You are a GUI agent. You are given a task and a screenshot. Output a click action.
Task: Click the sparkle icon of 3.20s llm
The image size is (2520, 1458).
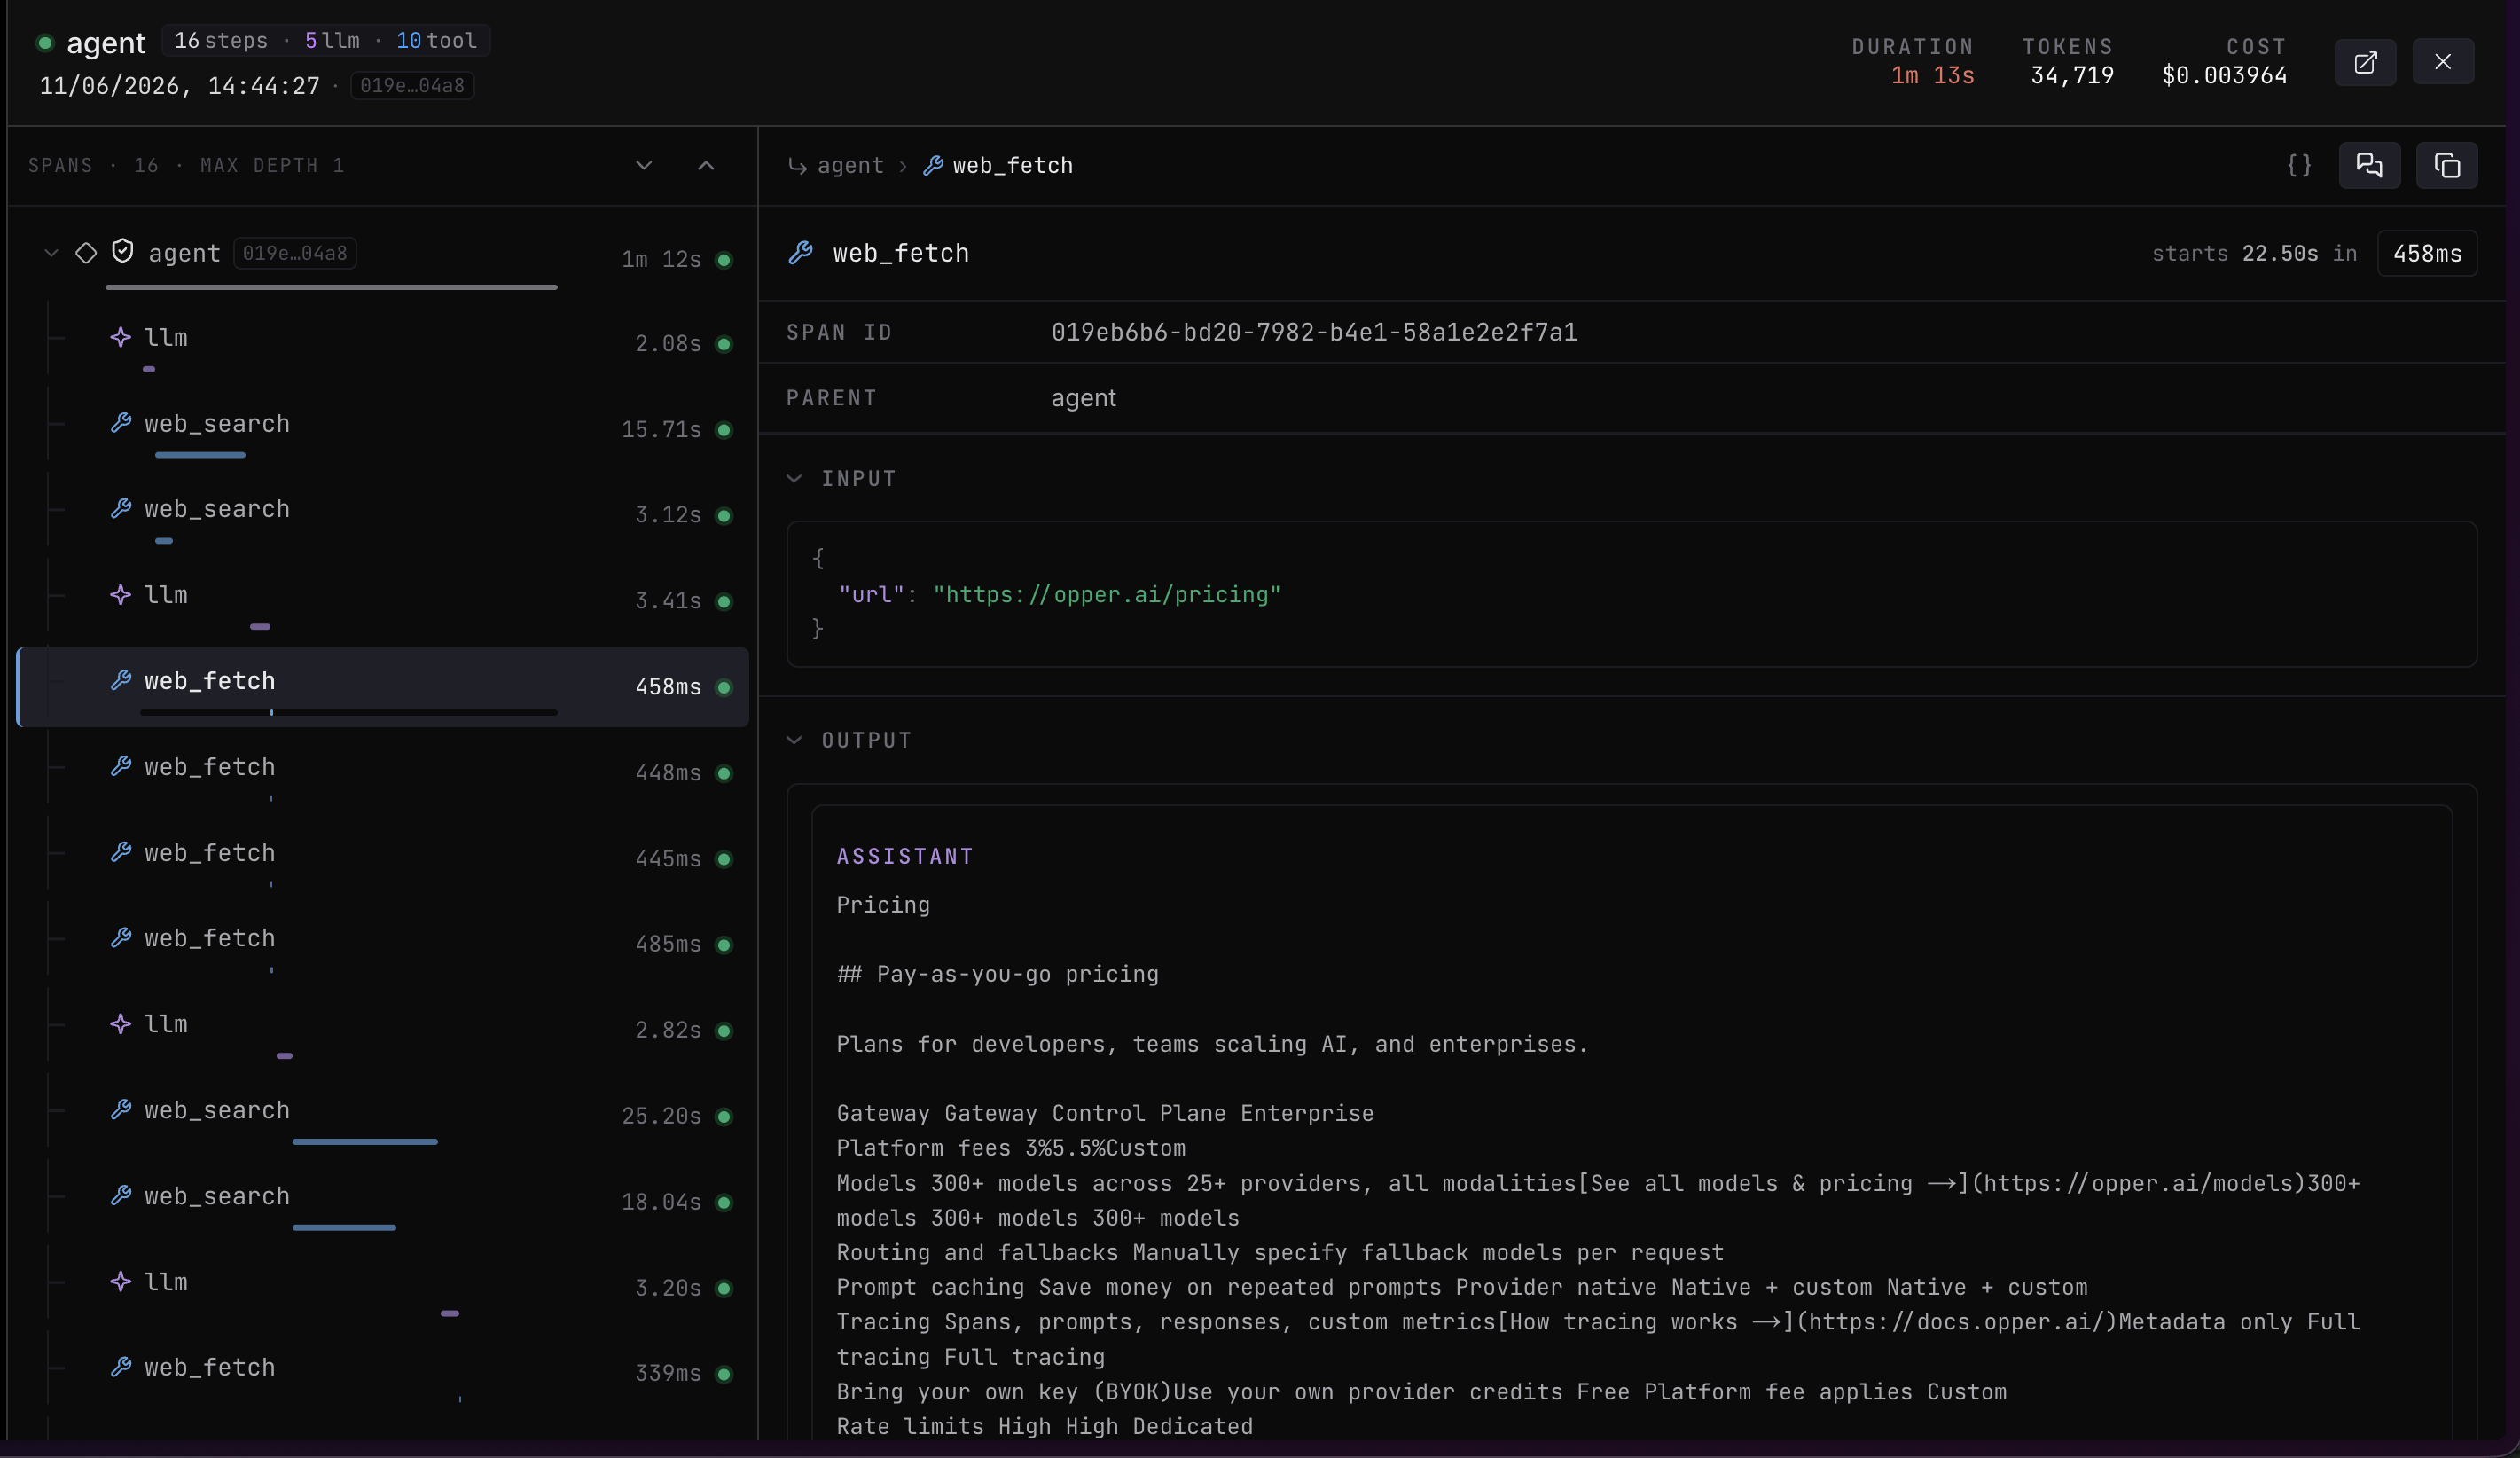coord(121,1281)
